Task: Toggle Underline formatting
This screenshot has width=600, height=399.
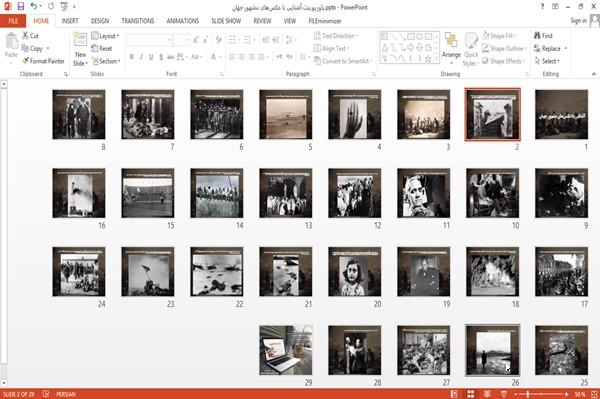Action: pos(151,57)
